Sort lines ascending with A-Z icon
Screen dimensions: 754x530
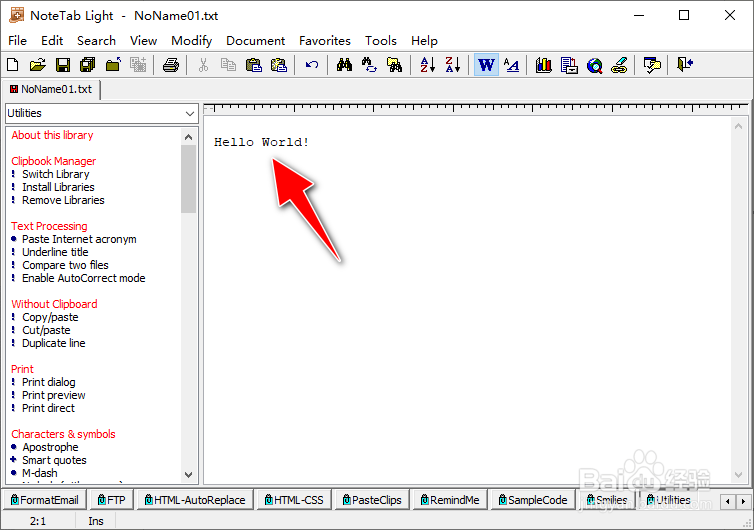click(x=427, y=64)
